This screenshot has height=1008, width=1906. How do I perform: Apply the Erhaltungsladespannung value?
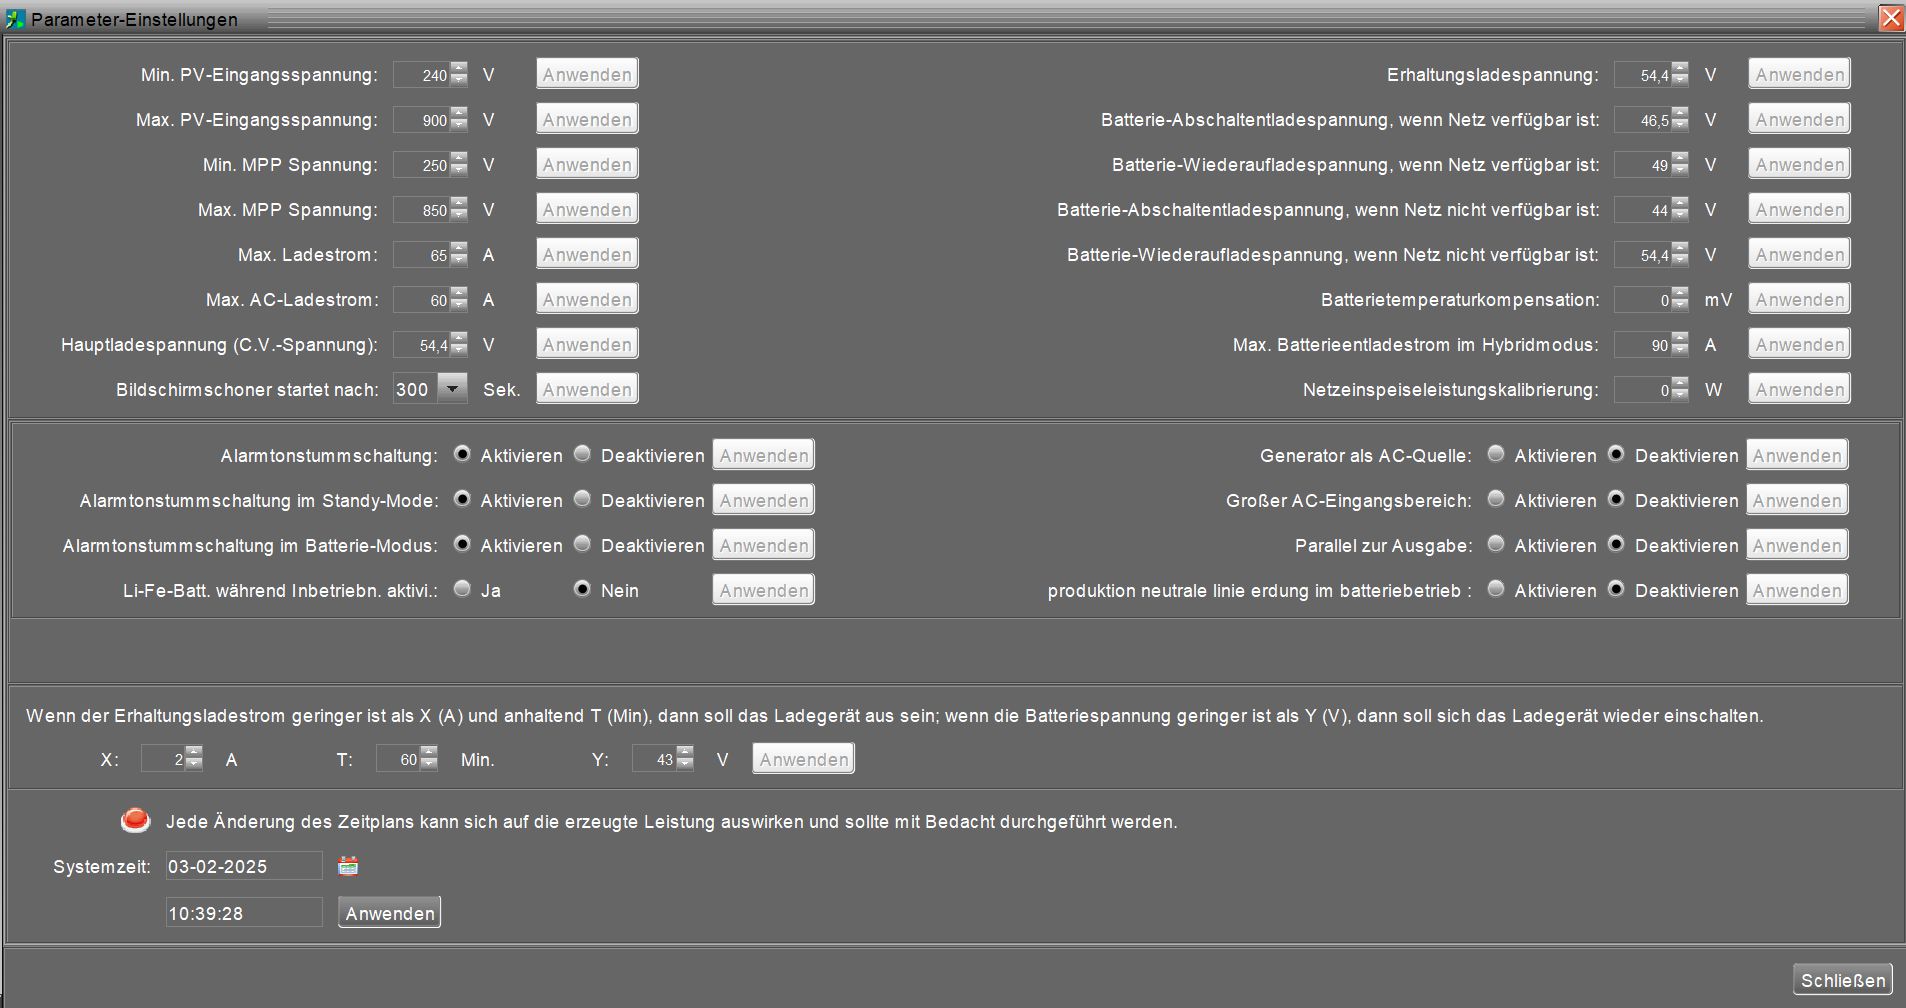tap(1799, 74)
